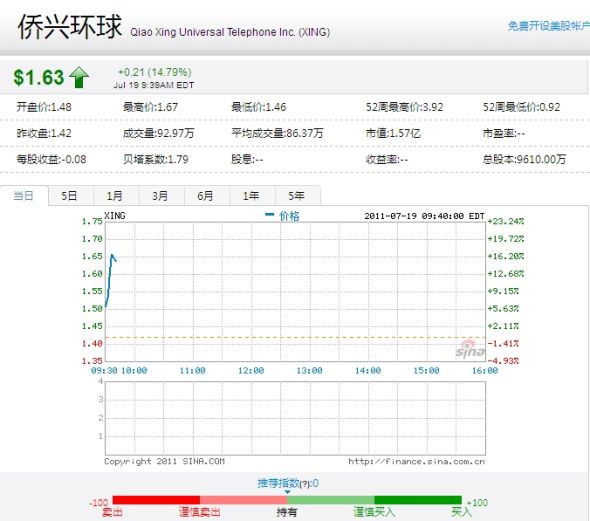
Task: Switch to the 5日 chart tab
Action: pyautogui.click(x=69, y=196)
